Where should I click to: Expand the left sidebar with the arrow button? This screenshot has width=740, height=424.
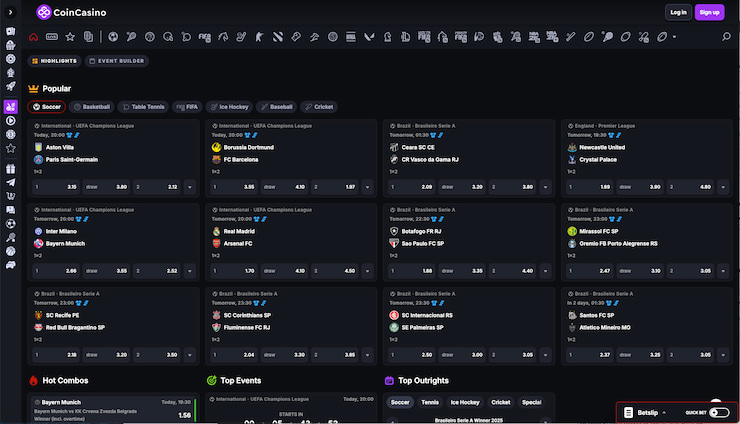(x=10, y=12)
